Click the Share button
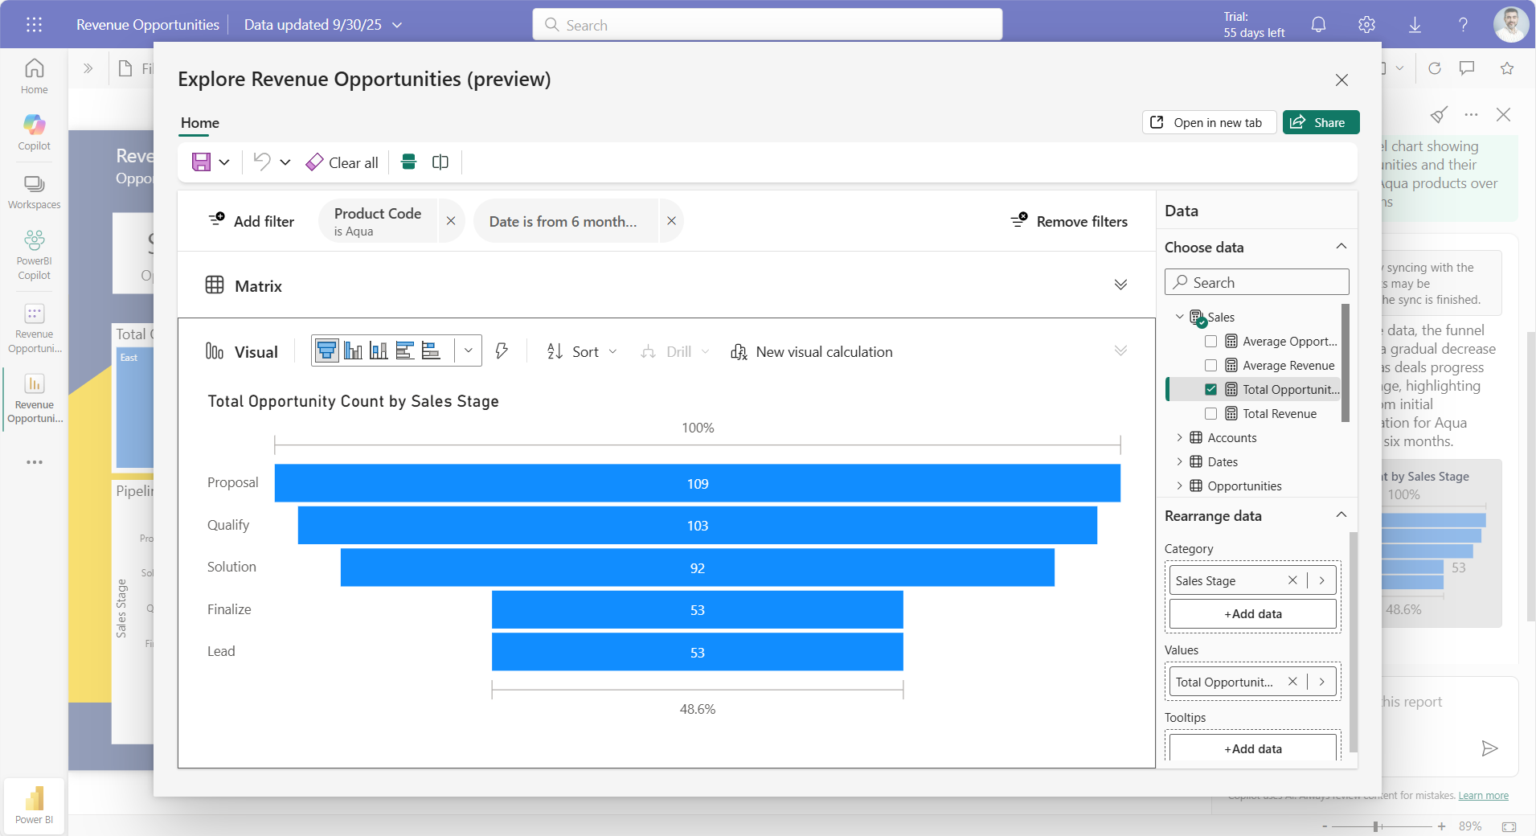 click(x=1320, y=122)
